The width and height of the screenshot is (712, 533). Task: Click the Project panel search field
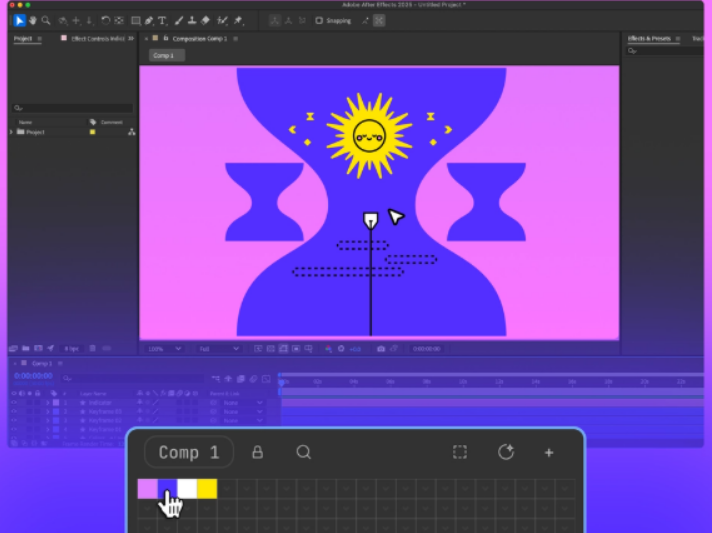pyautogui.click(x=73, y=108)
